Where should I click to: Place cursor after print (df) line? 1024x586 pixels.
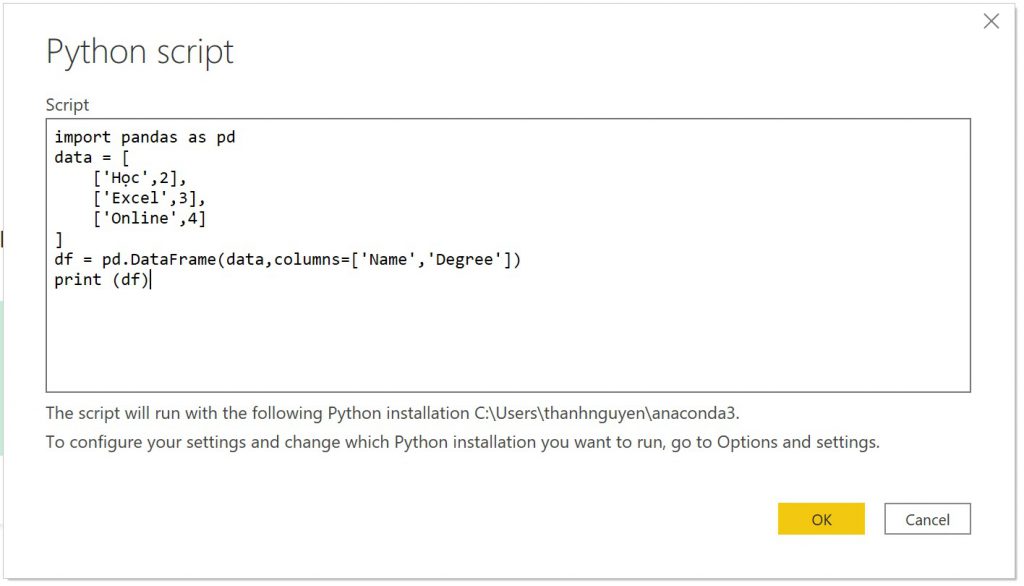coord(152,279)
